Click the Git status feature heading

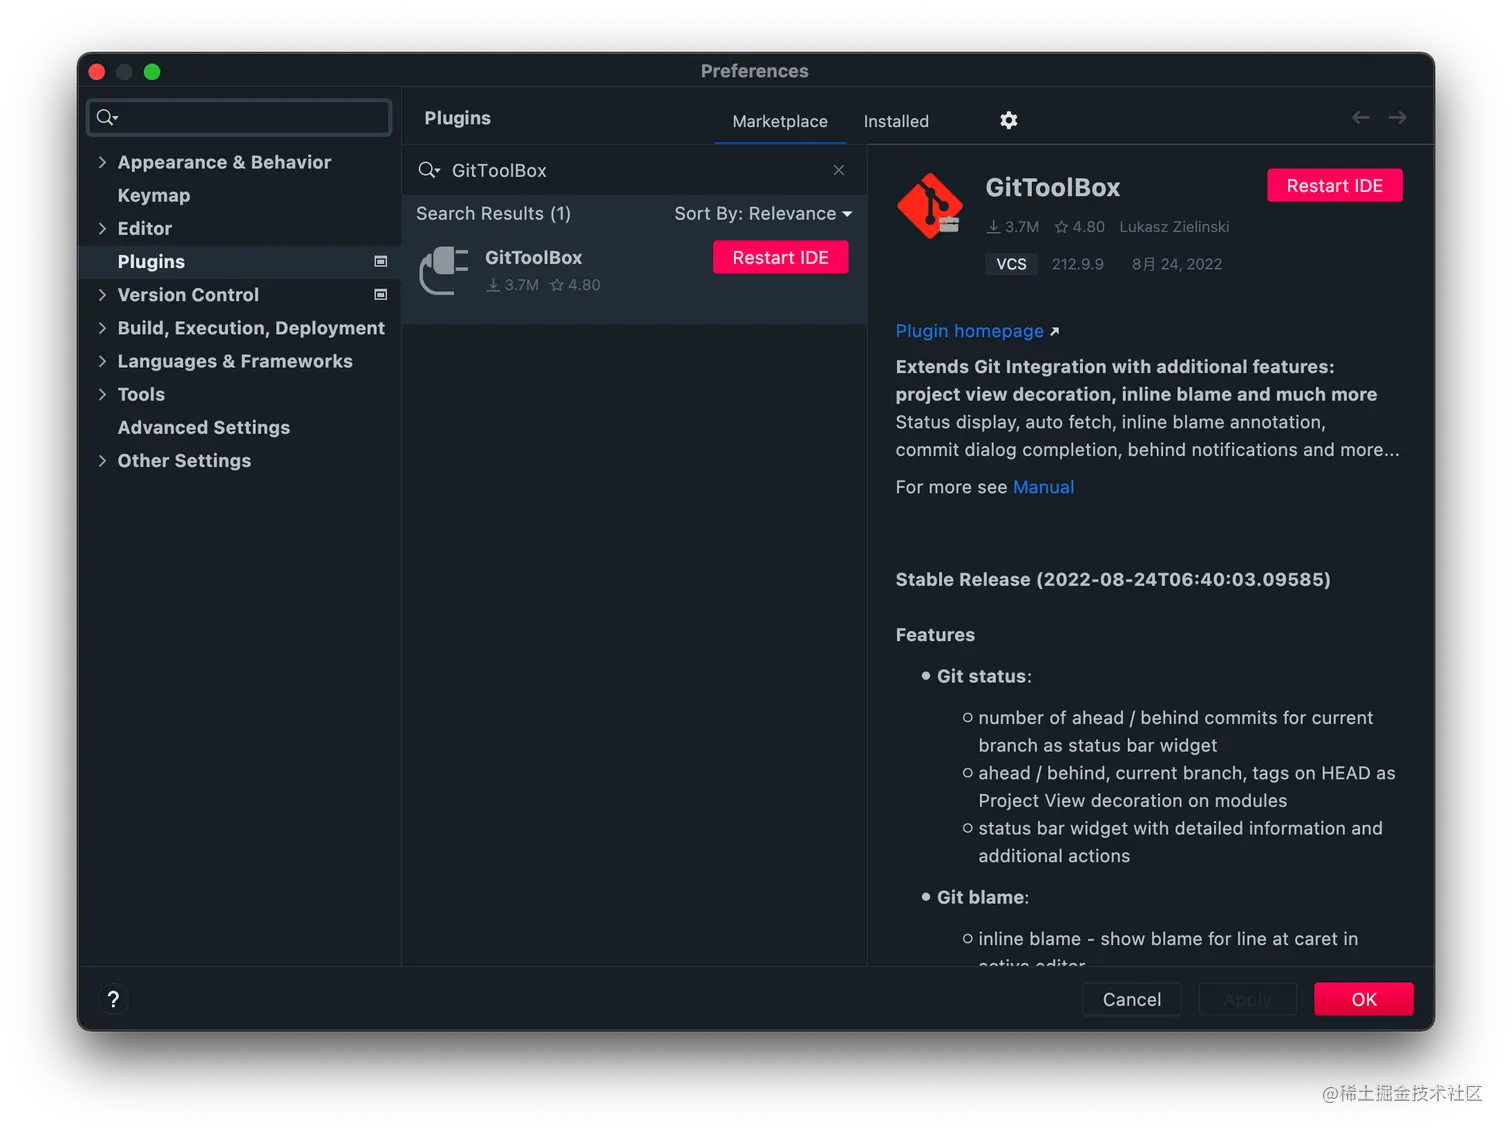pos(984,676)
